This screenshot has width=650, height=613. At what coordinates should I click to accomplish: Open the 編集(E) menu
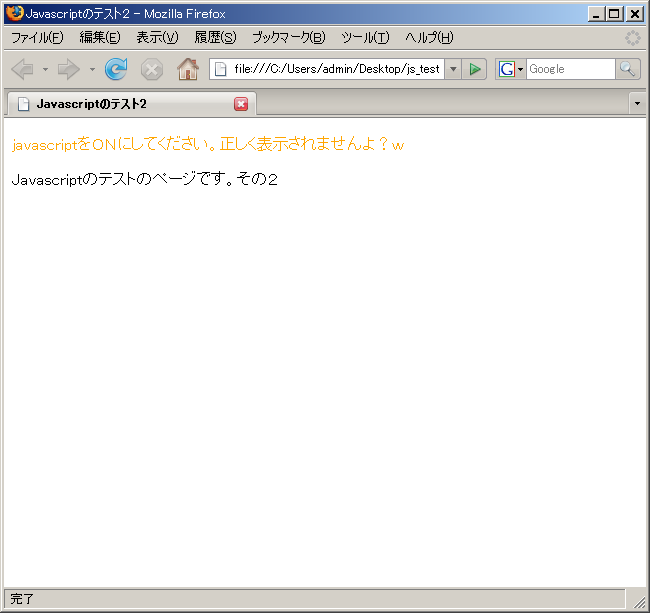pos(100,38)
